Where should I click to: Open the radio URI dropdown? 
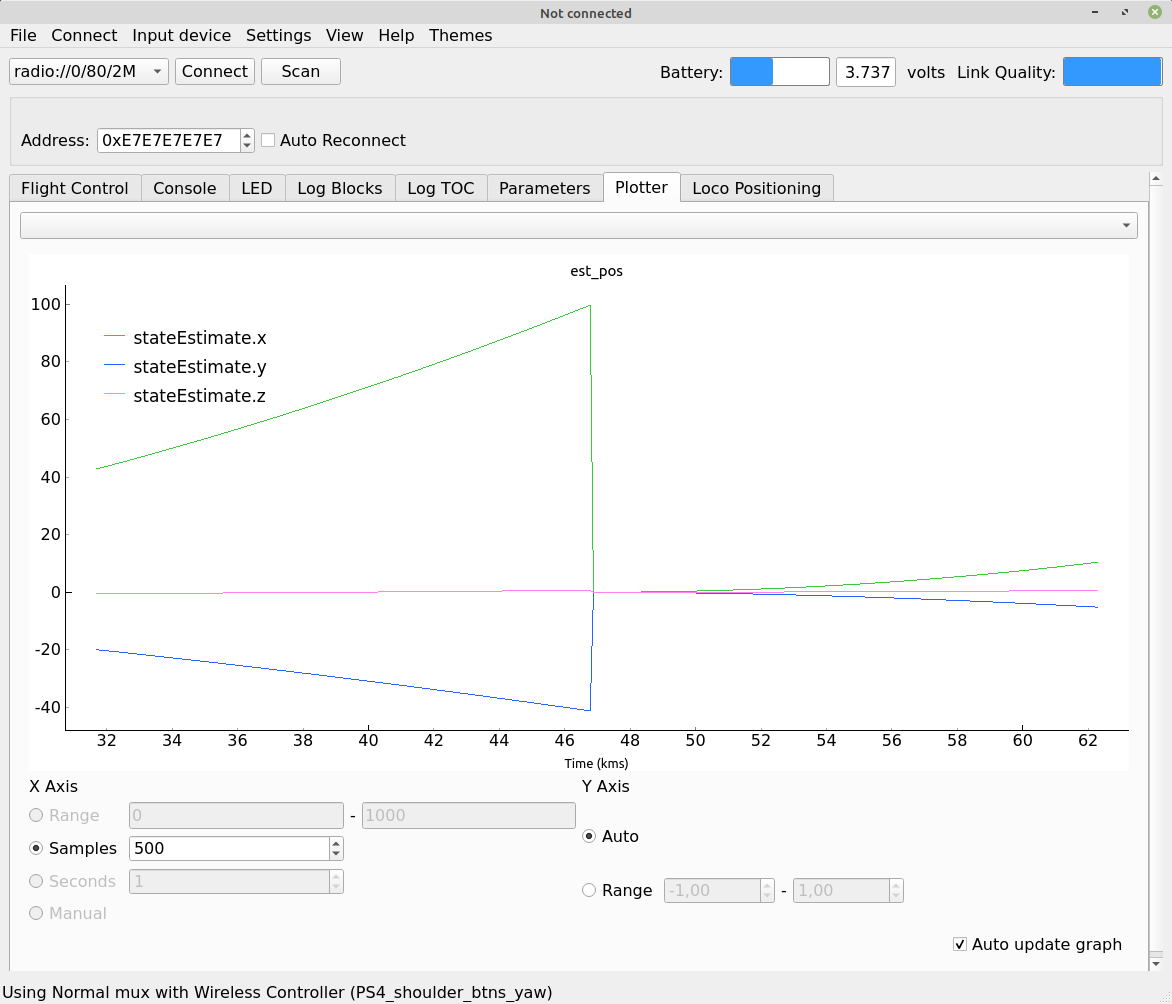[x=89, y=72]
